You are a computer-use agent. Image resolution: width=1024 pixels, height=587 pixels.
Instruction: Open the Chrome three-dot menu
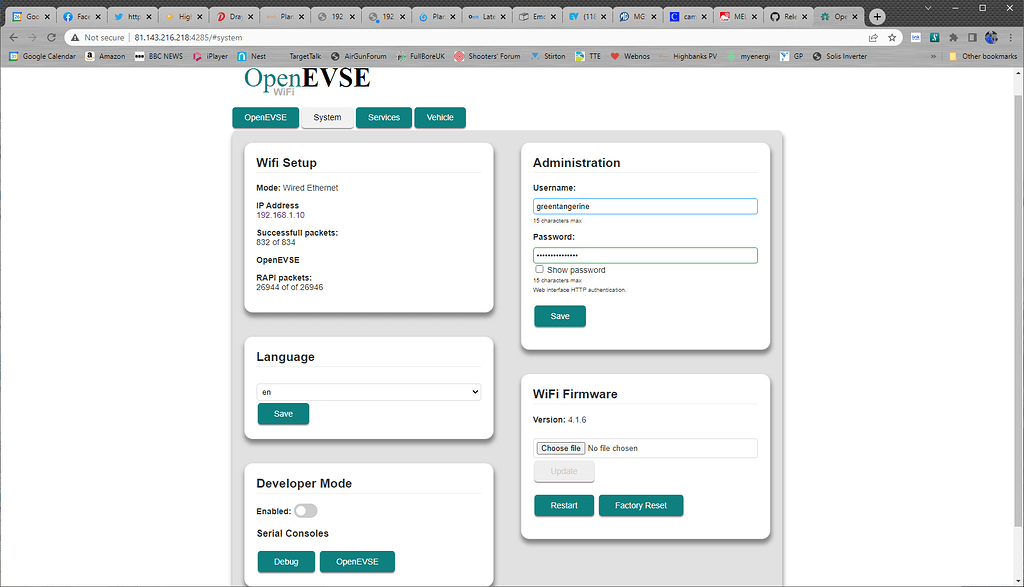[x=1011, y=36]
